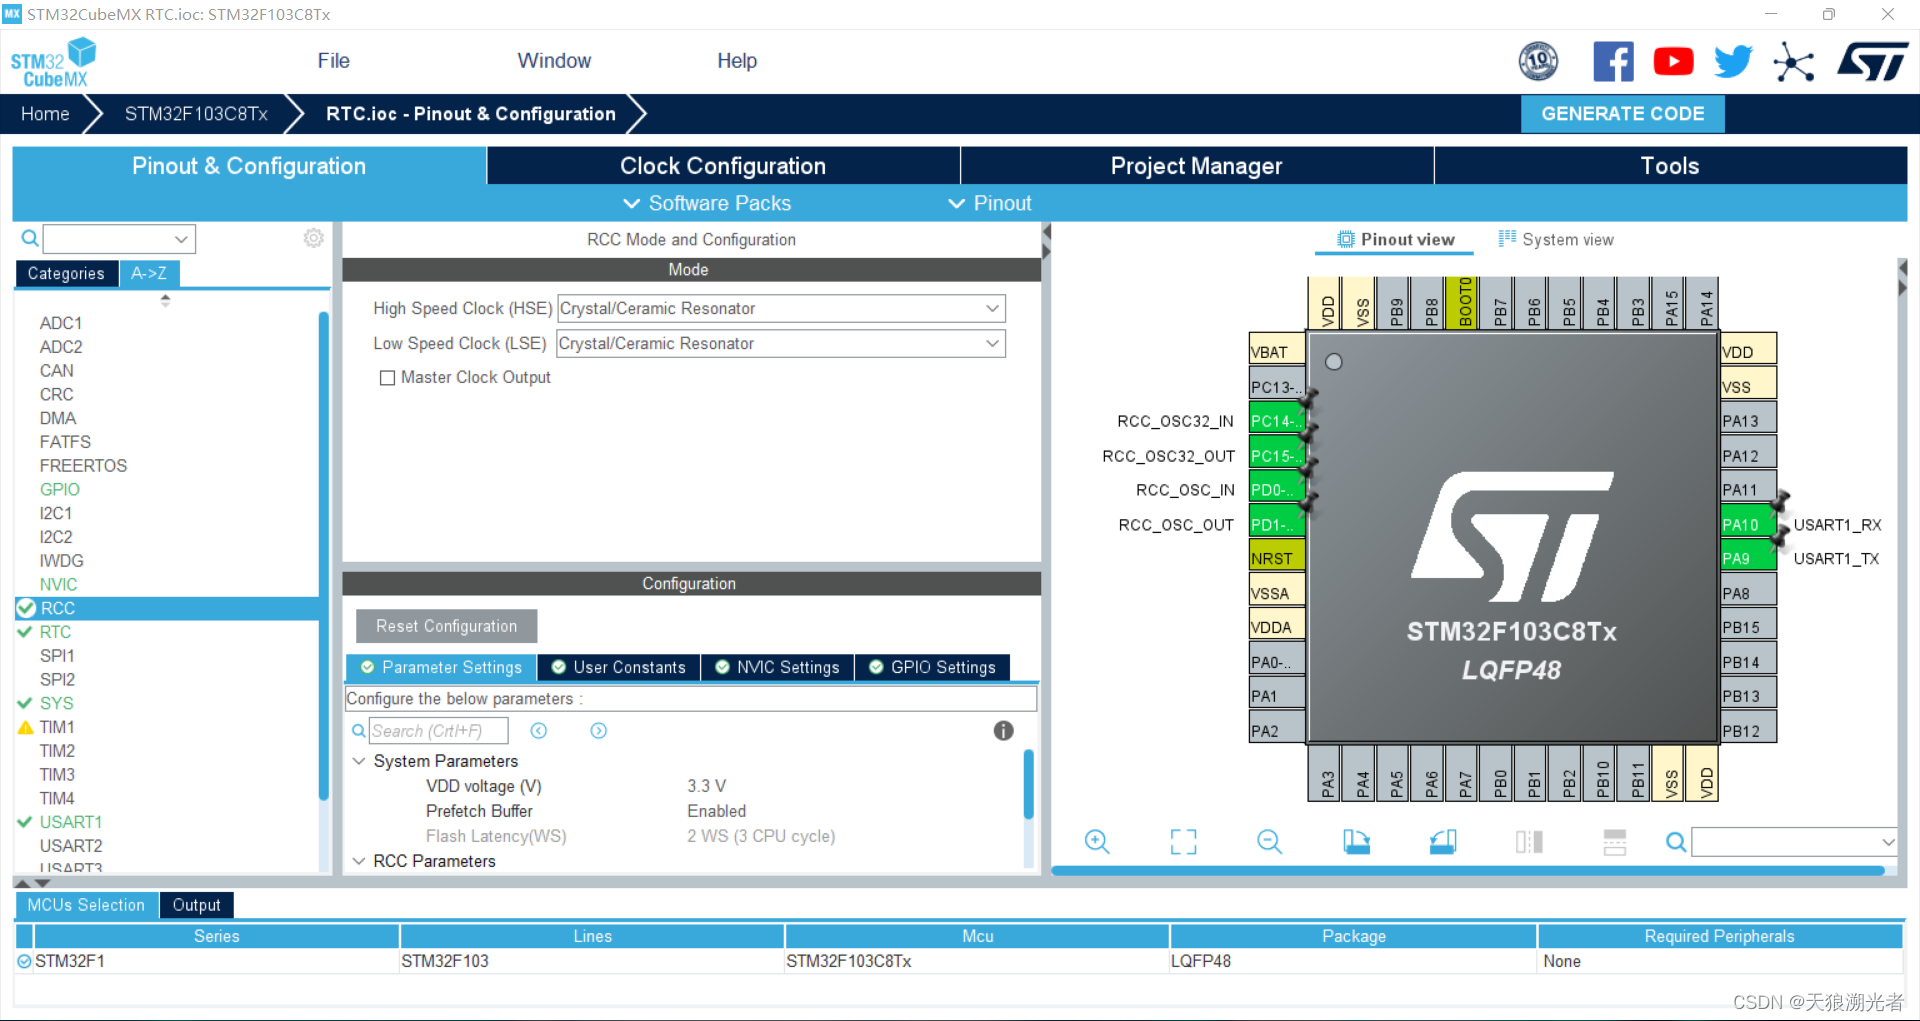Viewport: 1920px width, 1021px height.
Task: Rotate the chip view counter-clockwise
Action: [1442, 842]
